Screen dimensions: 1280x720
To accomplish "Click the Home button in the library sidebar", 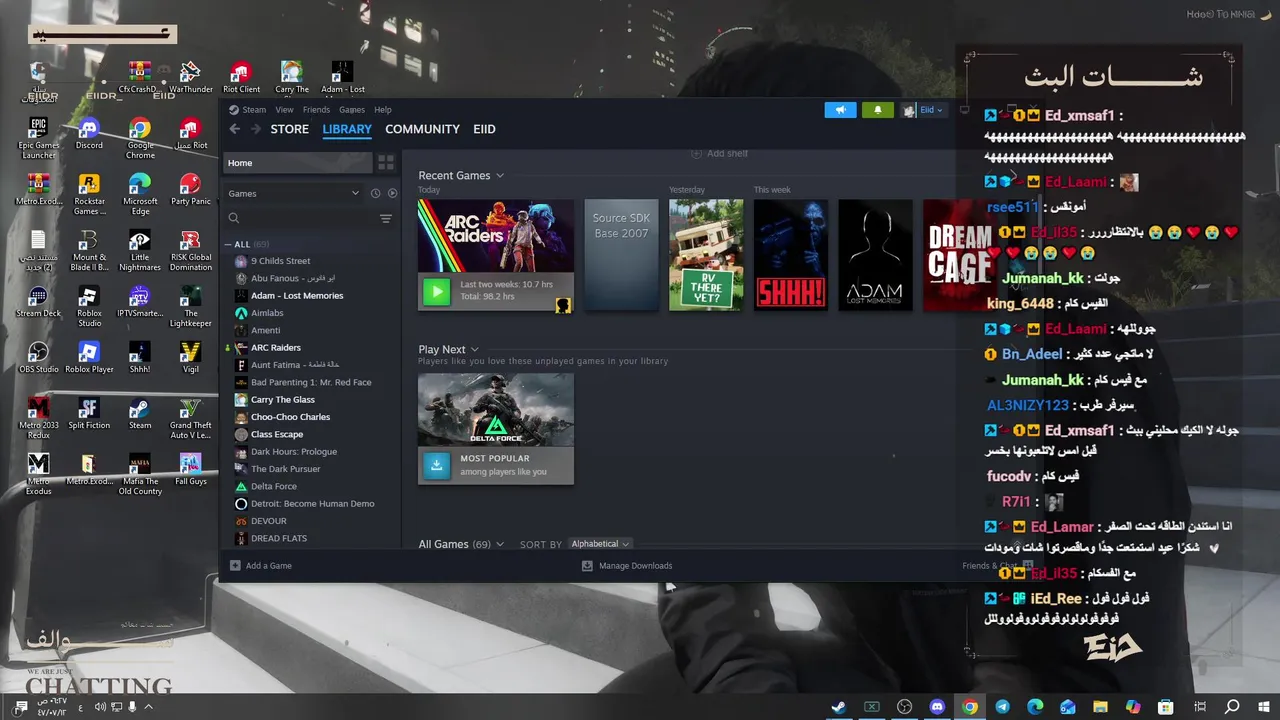I will [297, 163].
